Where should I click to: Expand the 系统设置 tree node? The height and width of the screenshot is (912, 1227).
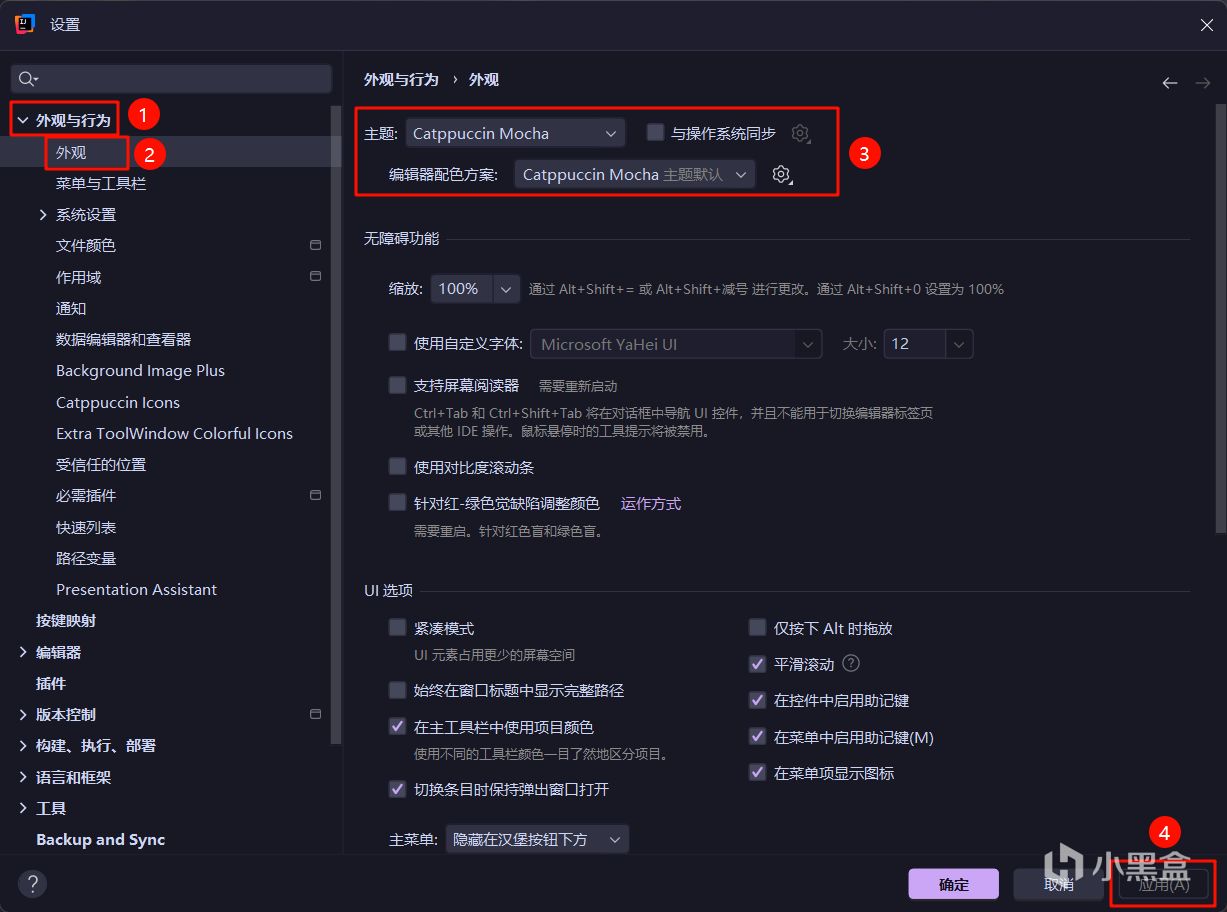pyautogui.click(x=43, y=214)
